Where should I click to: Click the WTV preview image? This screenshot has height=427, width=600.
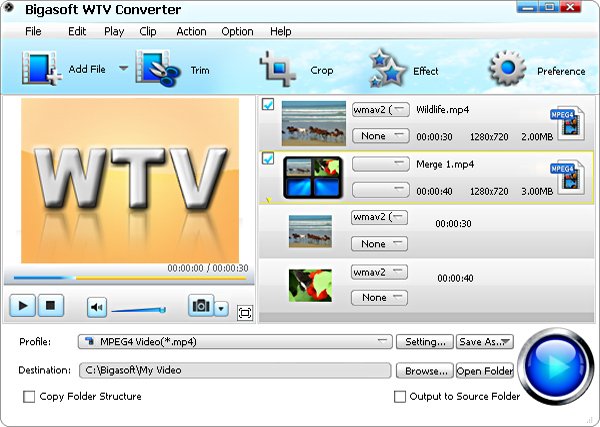(x=130, y=181)
